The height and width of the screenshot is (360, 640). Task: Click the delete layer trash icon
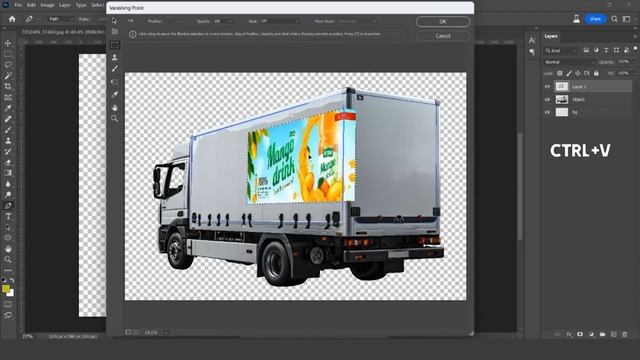[x=624, y=334]
